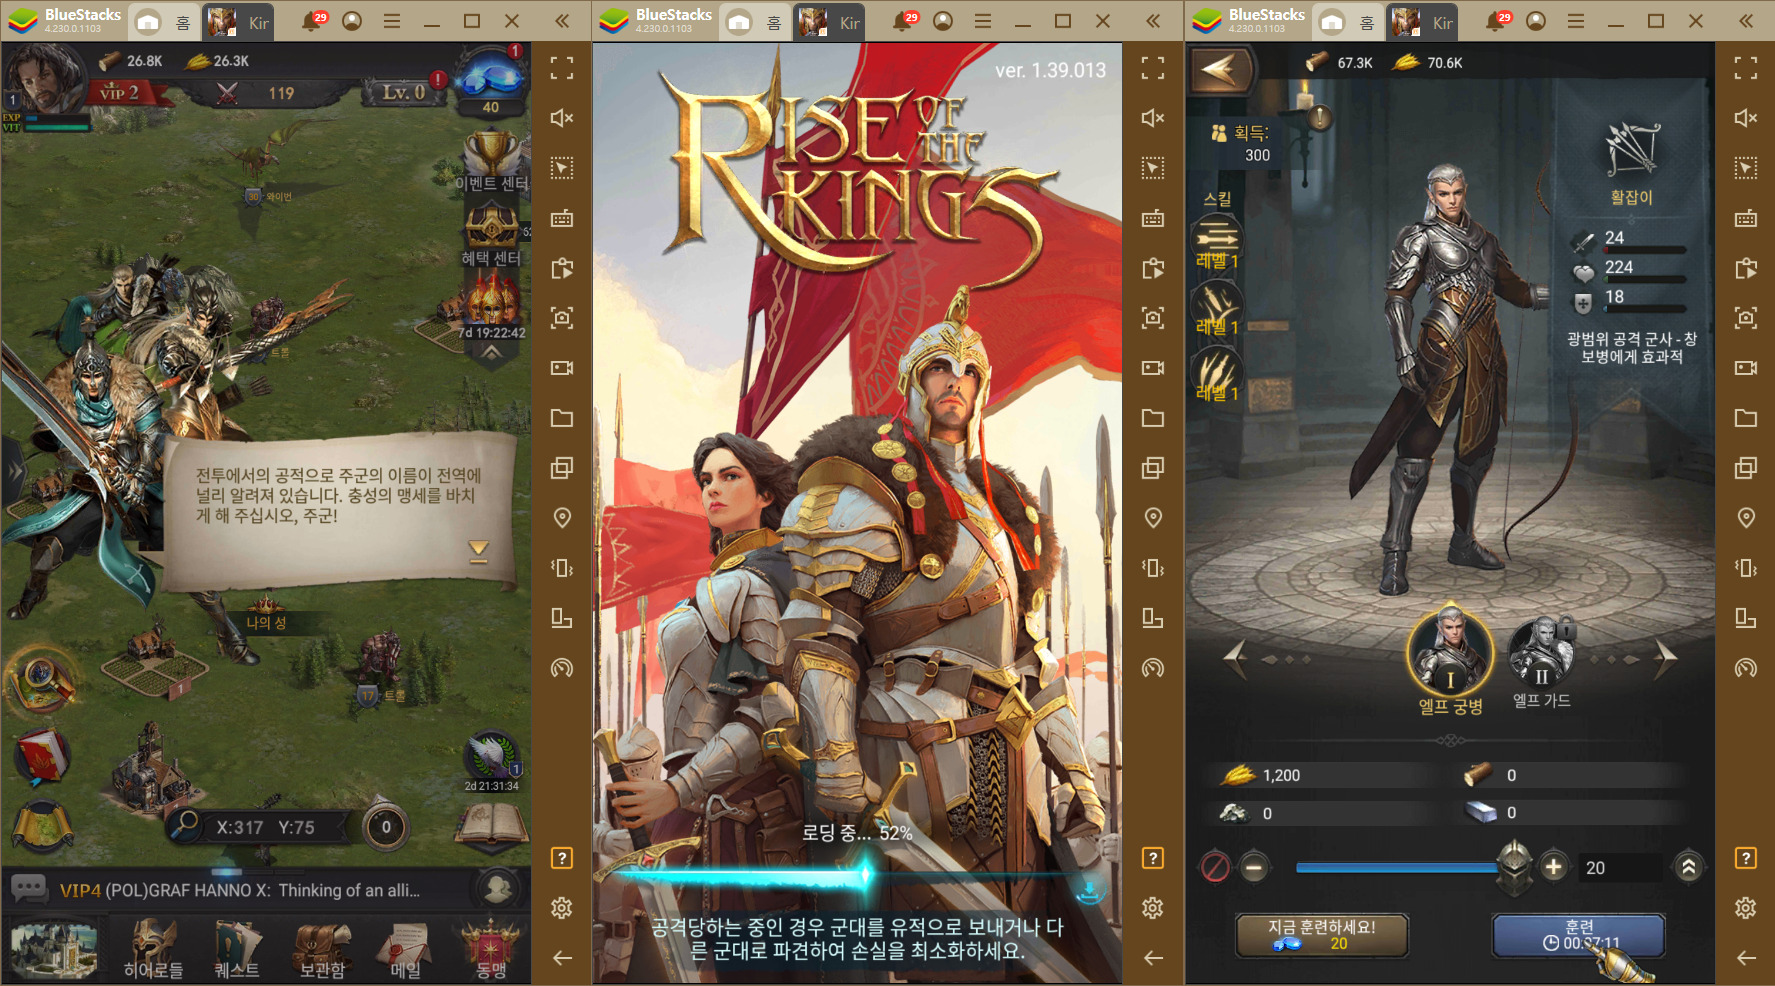Decrease training quantity with minus button
This screenshot has width=1775, height=986.
coord(1254,867)
